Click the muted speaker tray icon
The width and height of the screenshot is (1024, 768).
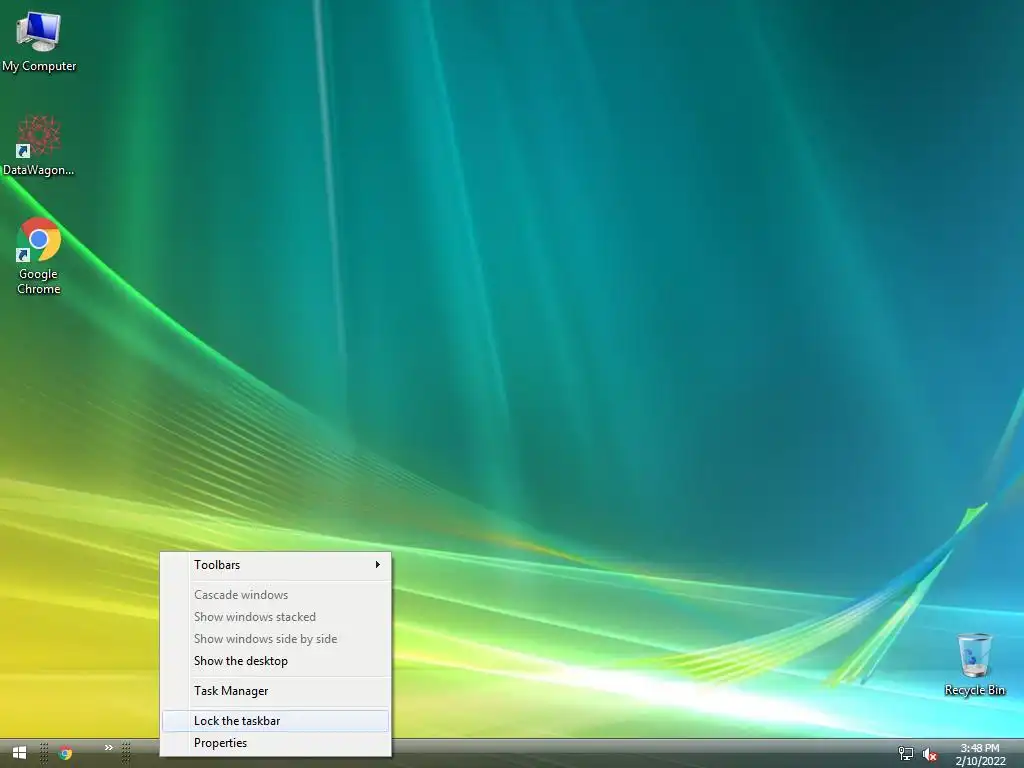click(x=930, y=754)
